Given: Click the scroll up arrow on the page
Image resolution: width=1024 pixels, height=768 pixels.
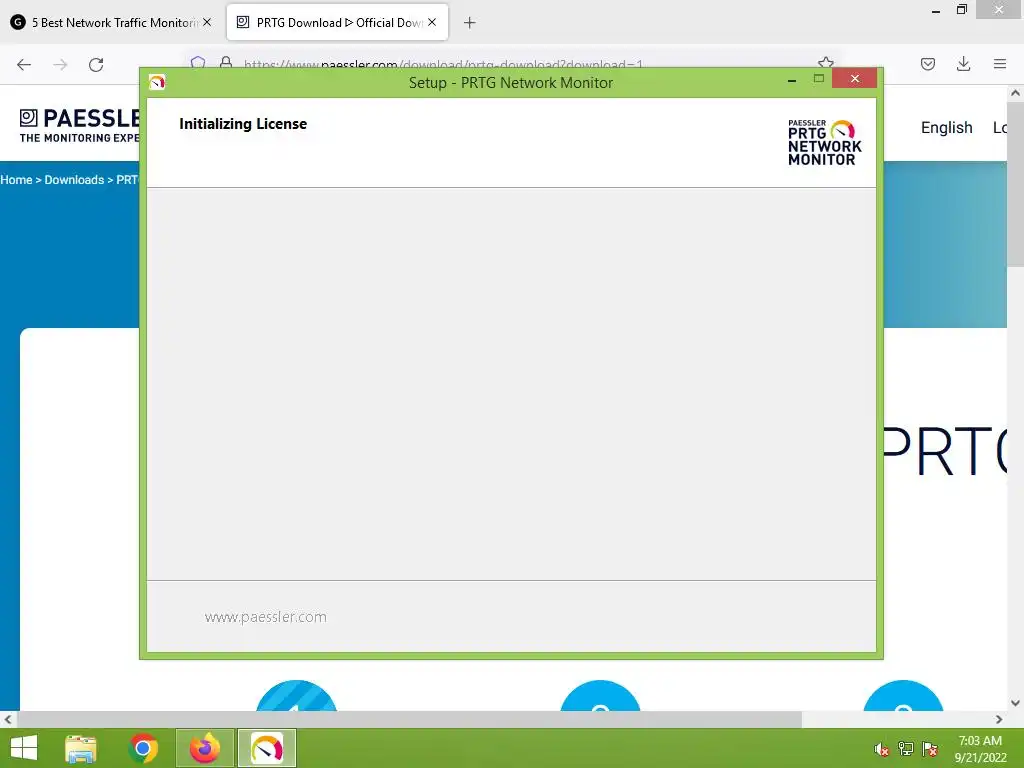Looking at the screenshot, I should point(1015,93).
